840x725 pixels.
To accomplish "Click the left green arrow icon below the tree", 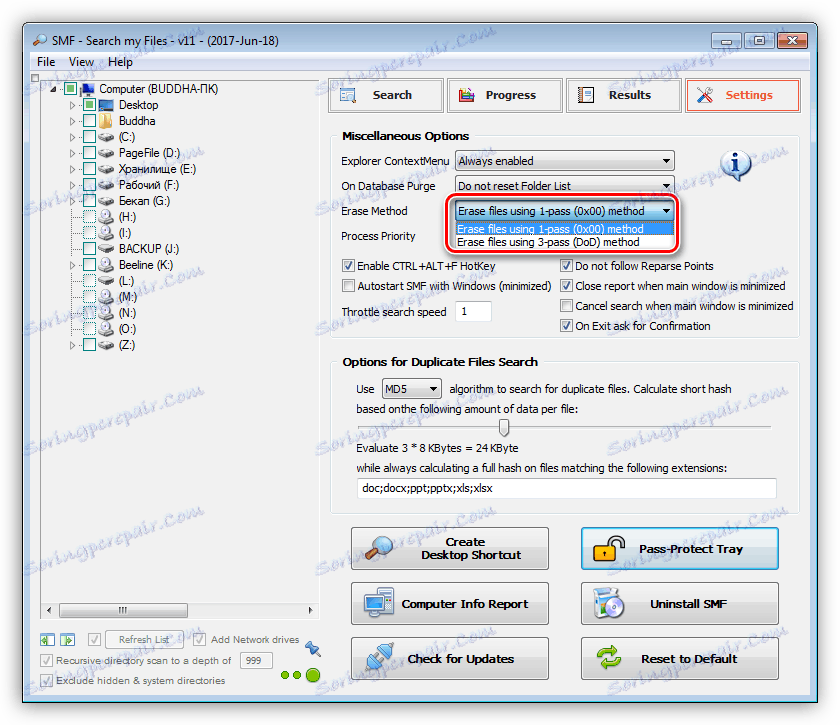I will [x=47, y=639].
